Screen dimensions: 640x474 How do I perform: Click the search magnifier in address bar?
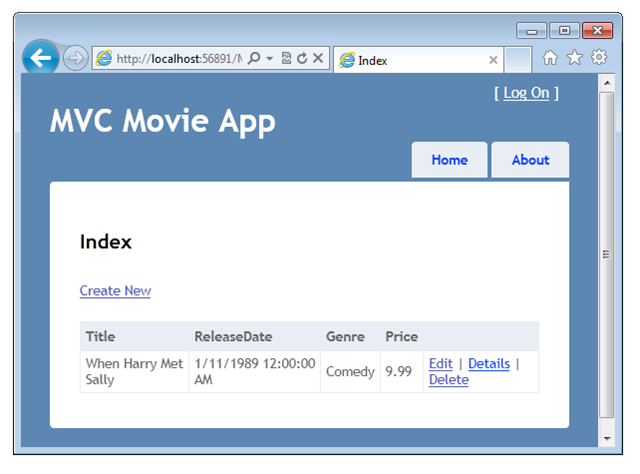tap(254, 59)
